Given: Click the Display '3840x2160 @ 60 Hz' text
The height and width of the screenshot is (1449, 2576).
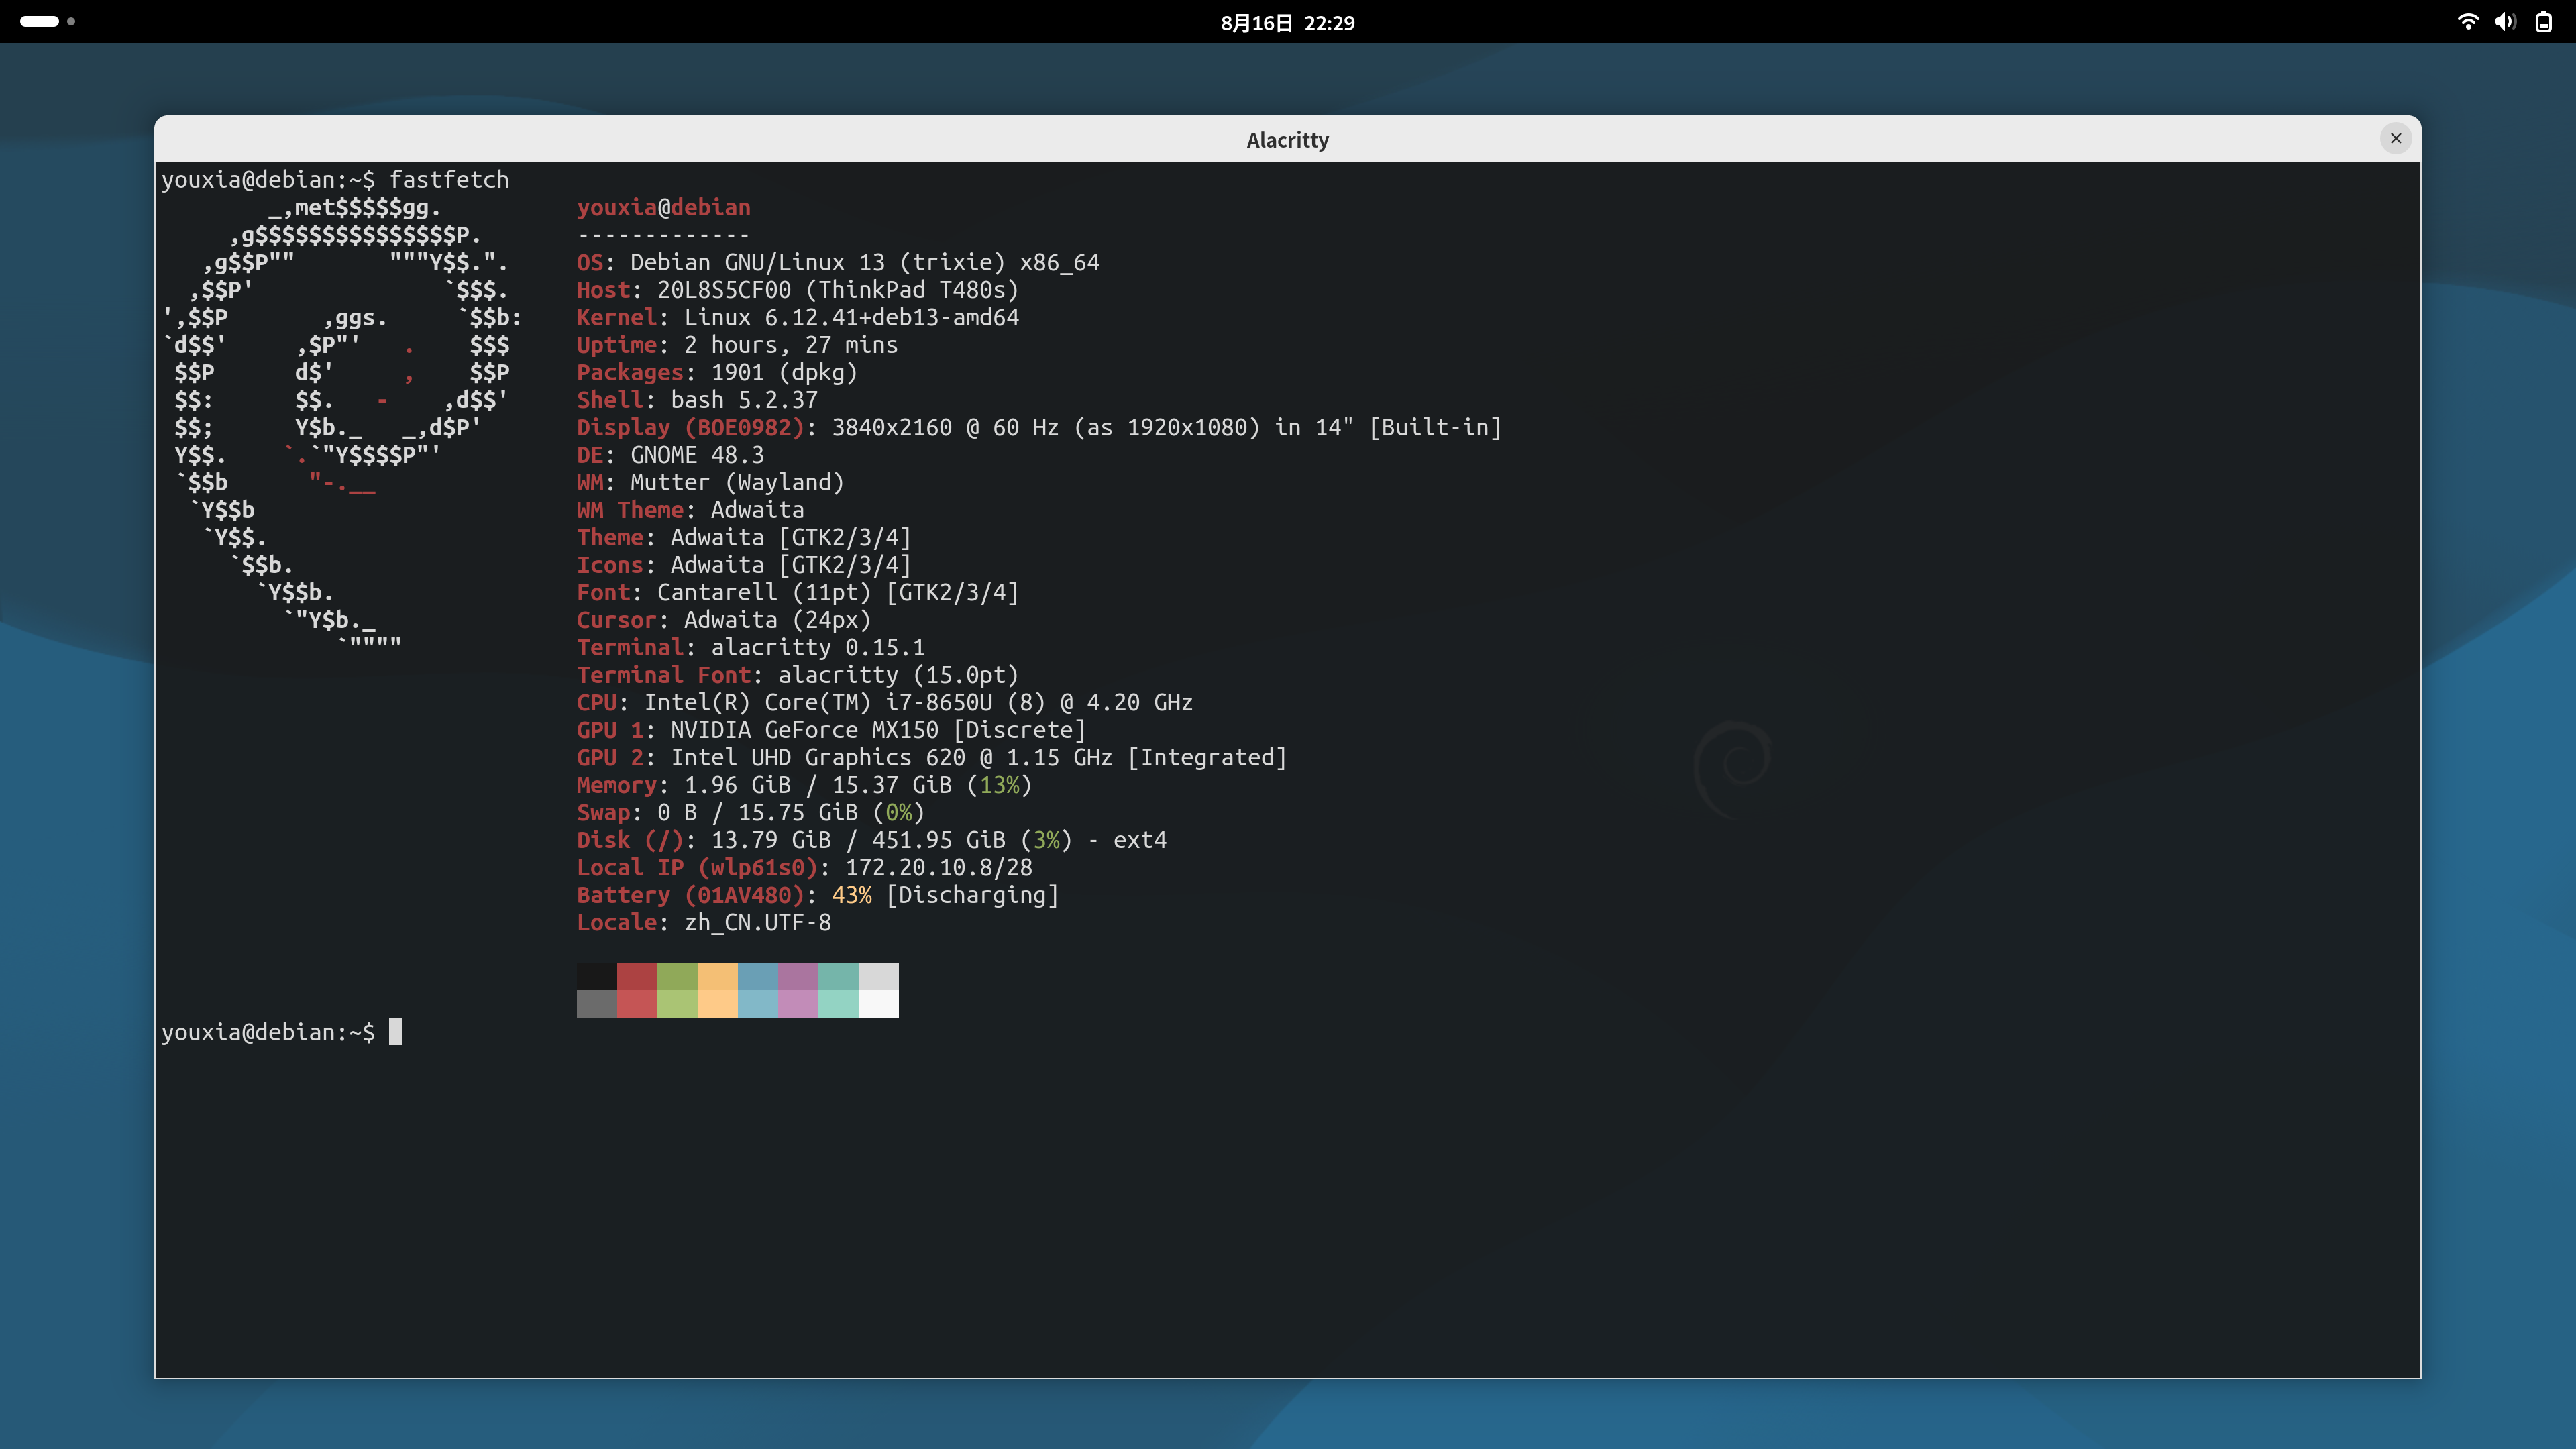Looking at the screenshot, I should pos(945,427).
